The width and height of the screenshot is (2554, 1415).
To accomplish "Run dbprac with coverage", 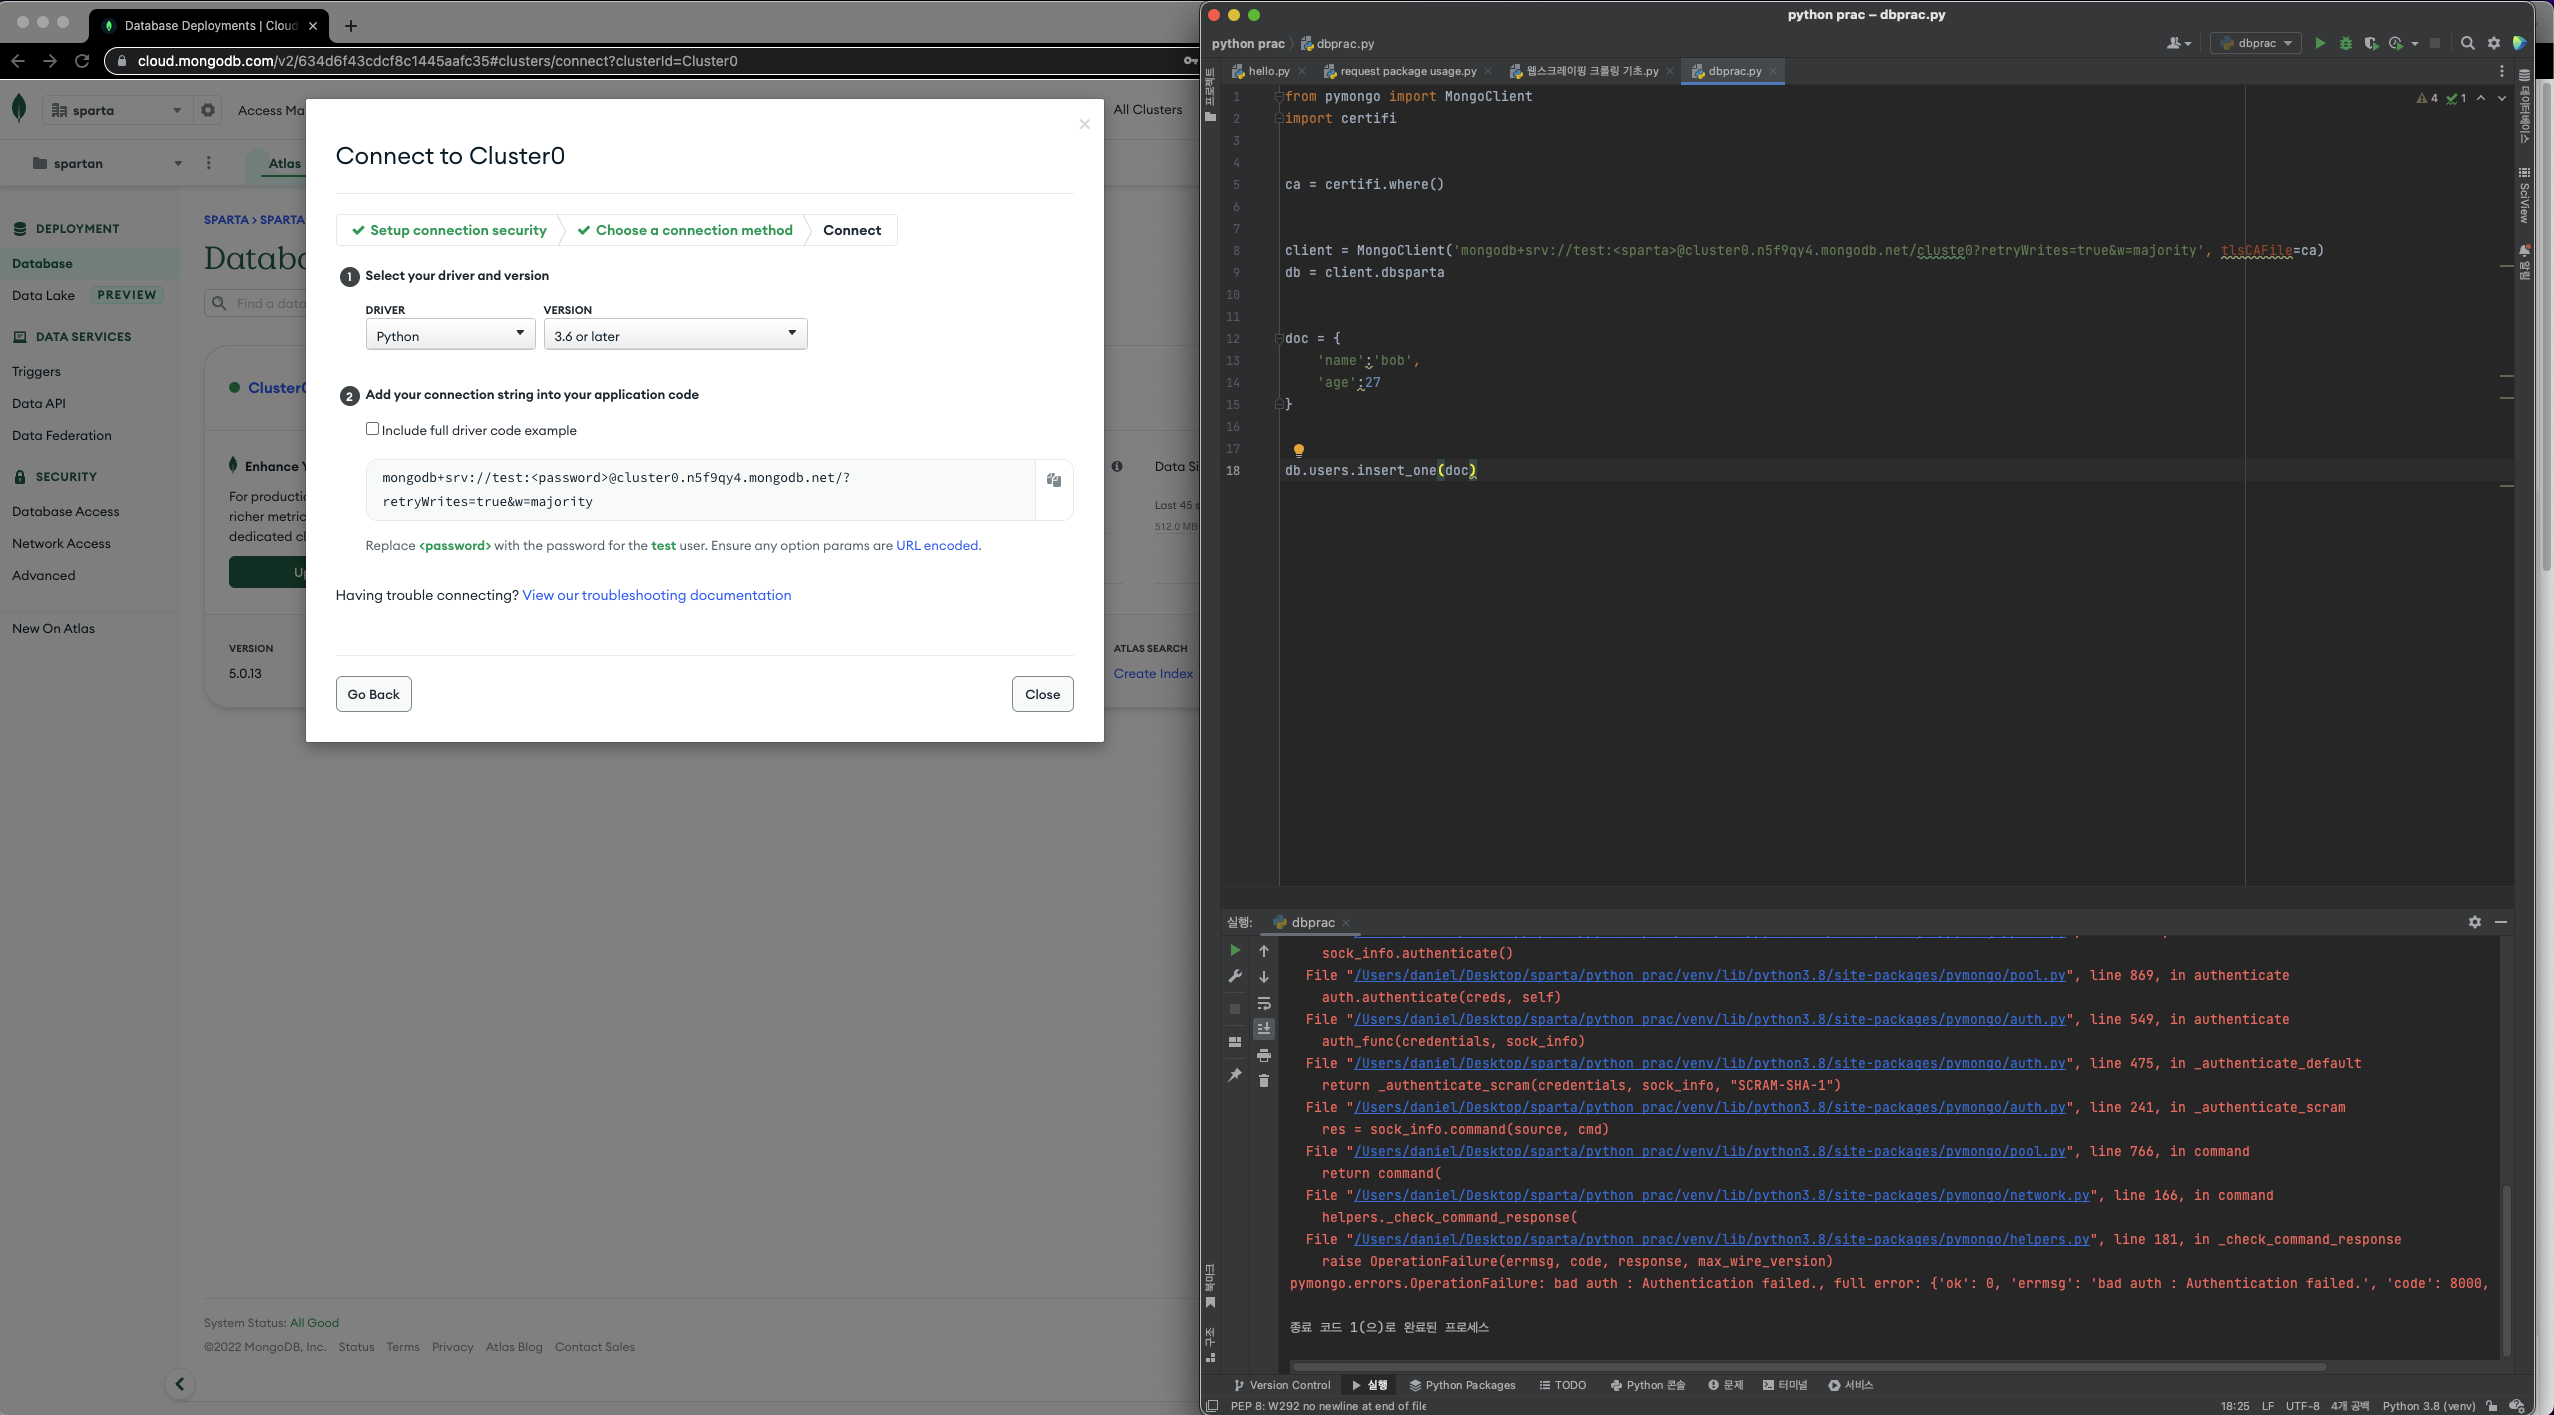I will (x=2370, y=43).
